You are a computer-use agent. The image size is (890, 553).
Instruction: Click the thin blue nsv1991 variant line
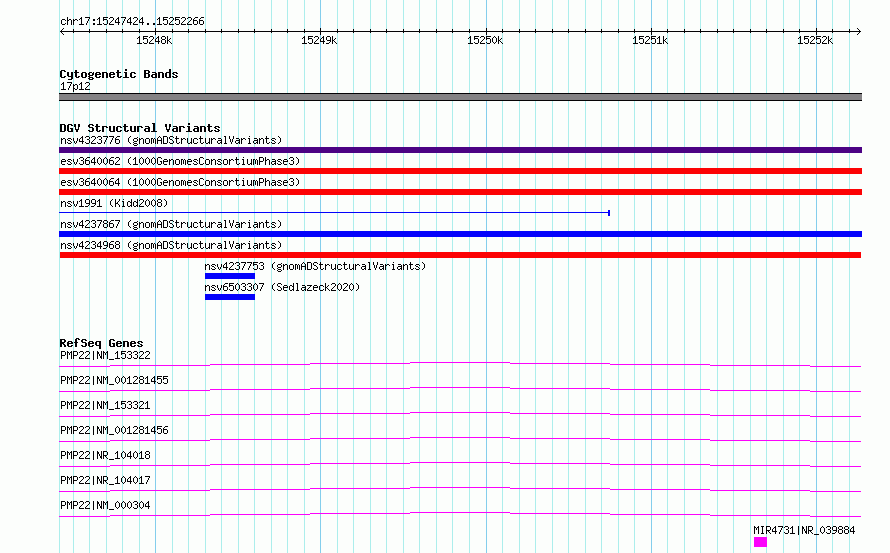[334, 213]
